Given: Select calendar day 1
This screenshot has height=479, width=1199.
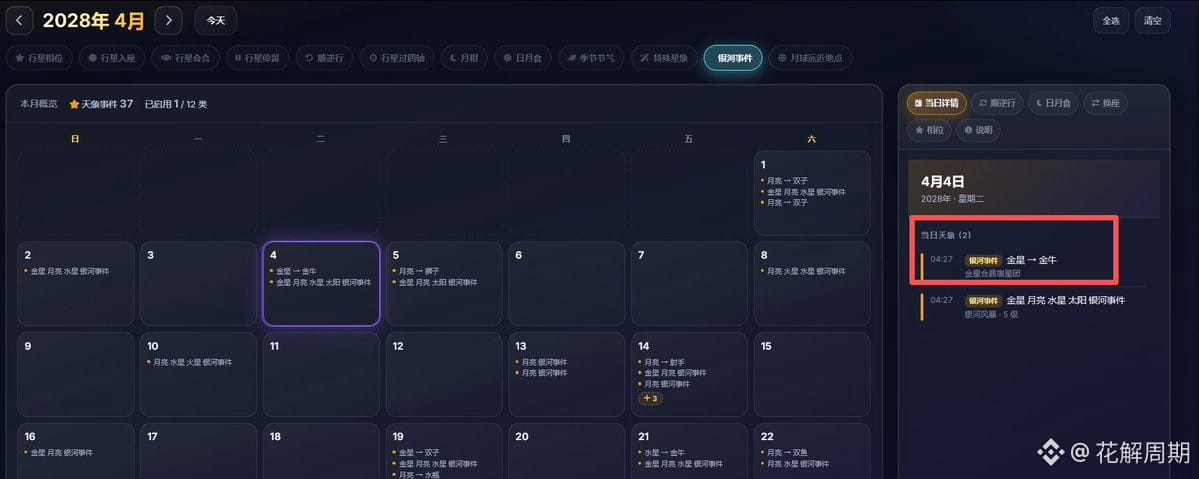Looking at the screenshot, I should (x=811, y=193).
